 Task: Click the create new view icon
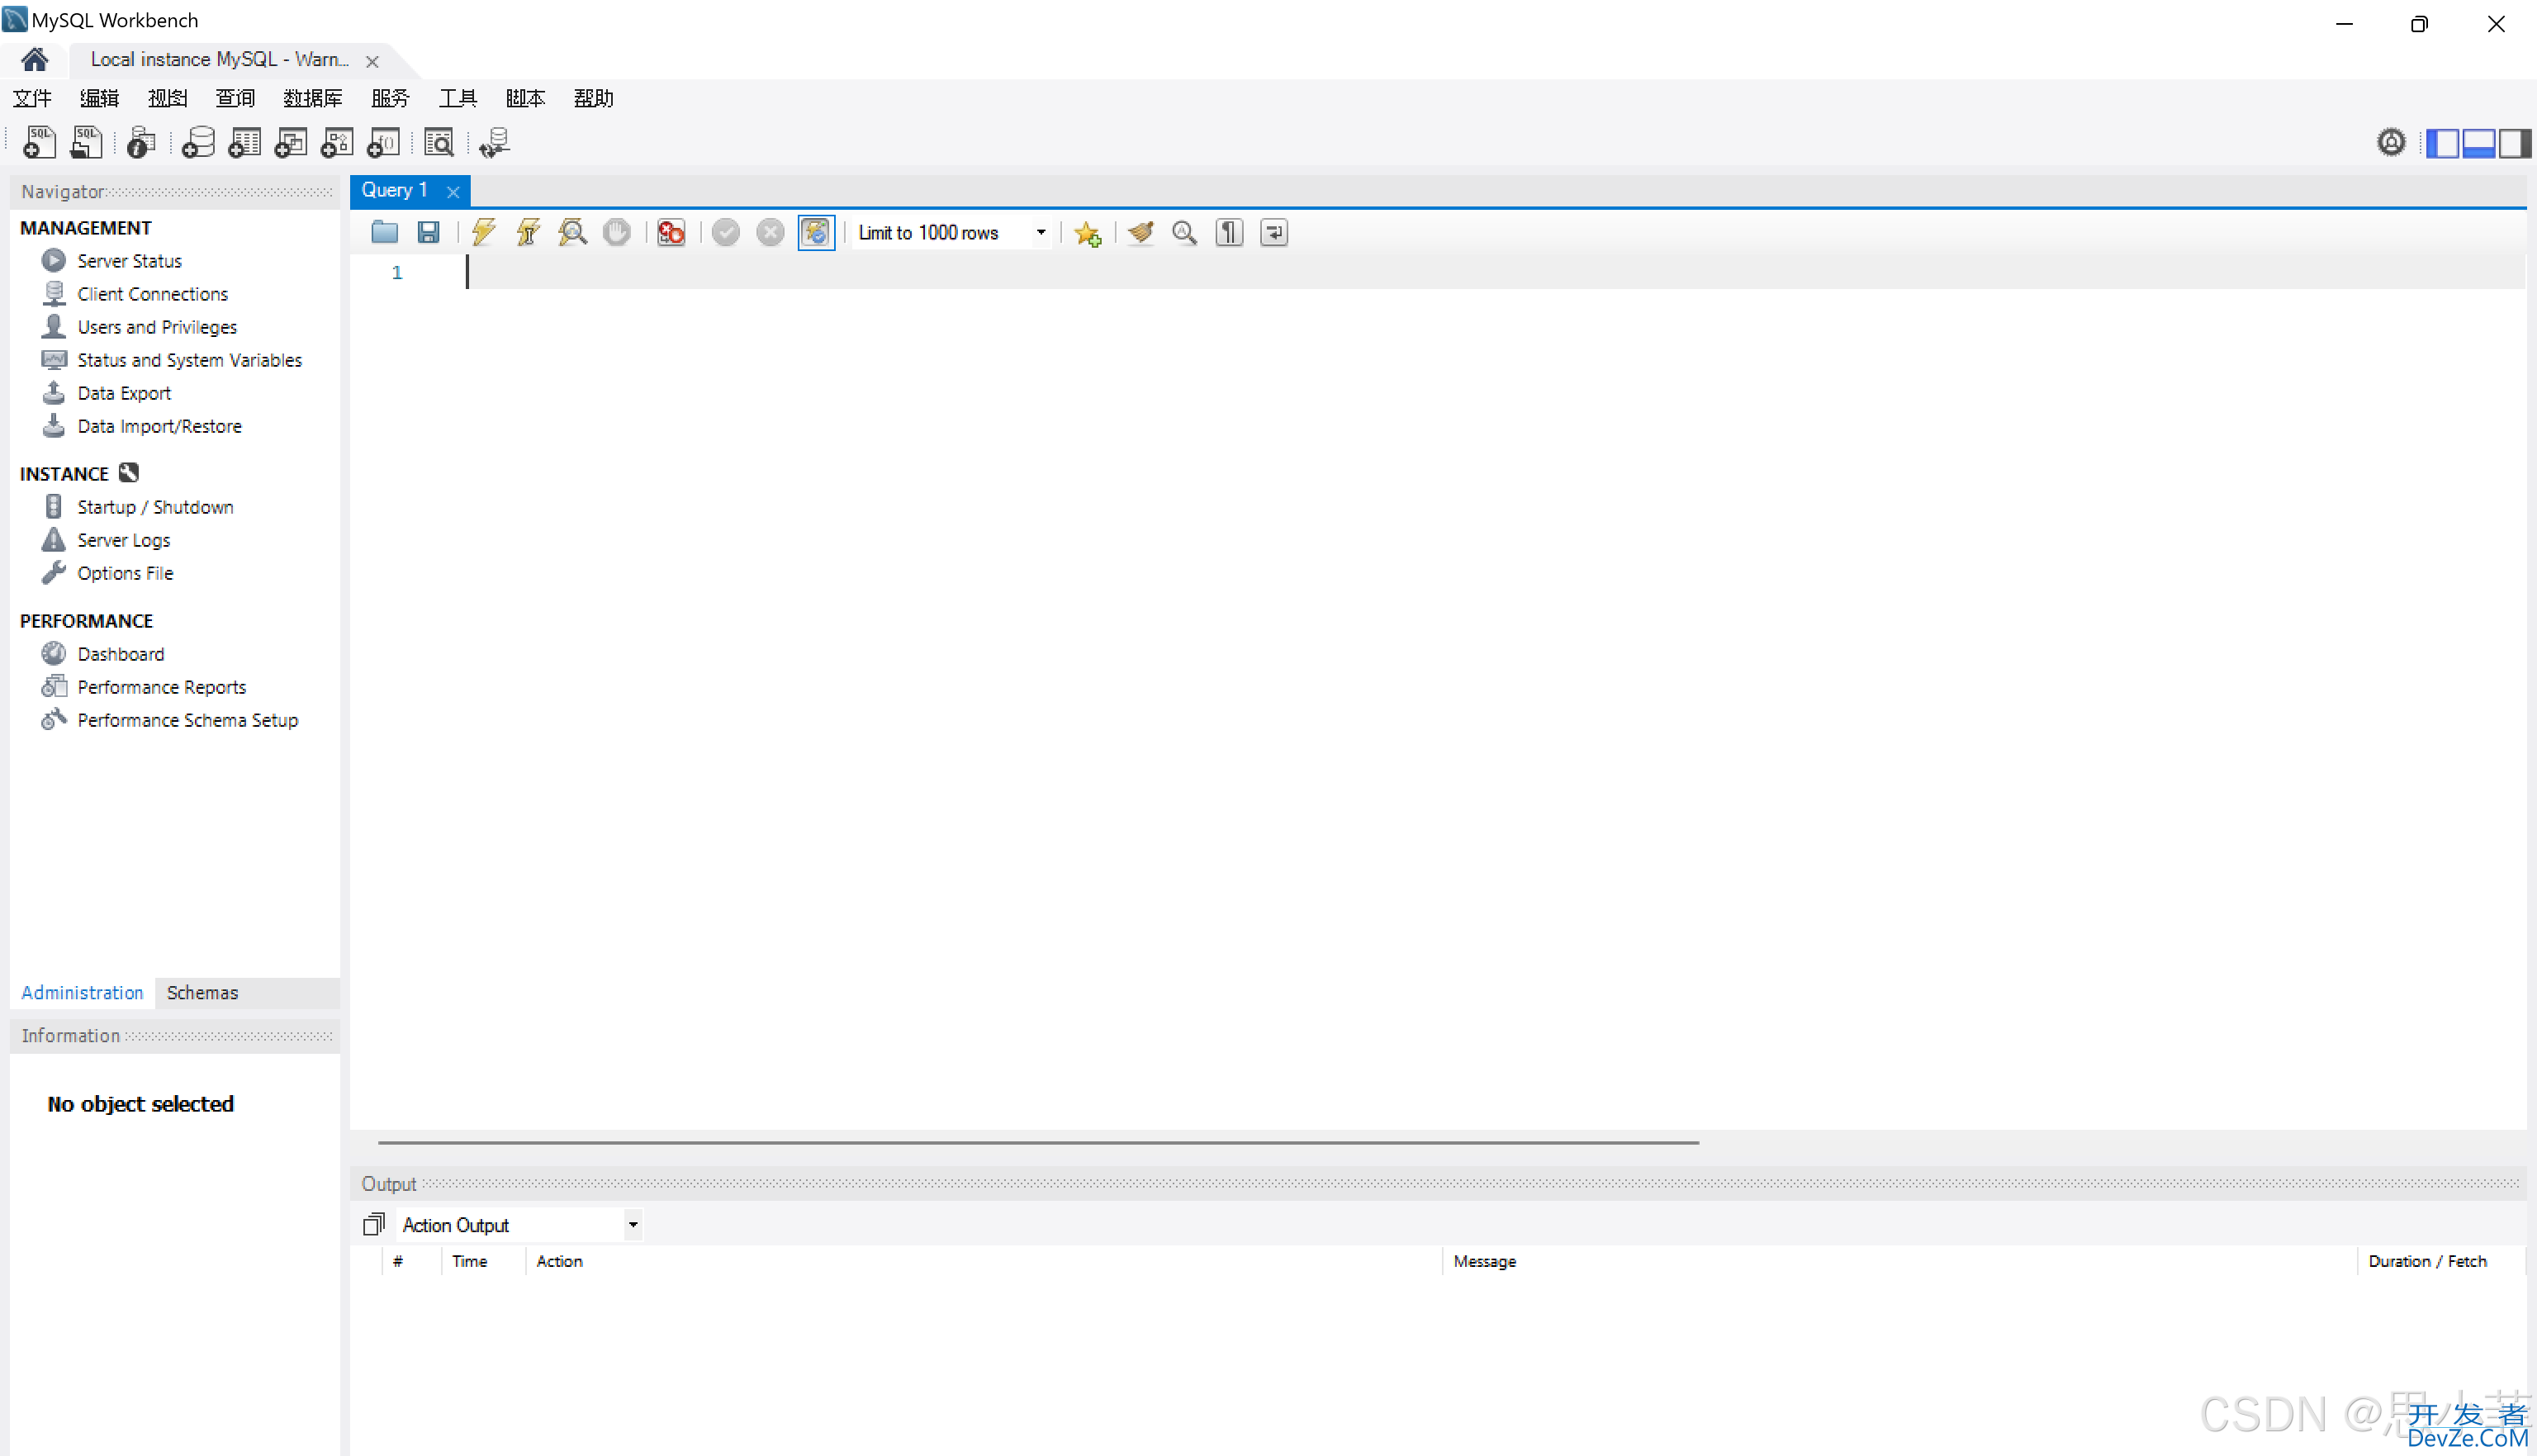291,143
